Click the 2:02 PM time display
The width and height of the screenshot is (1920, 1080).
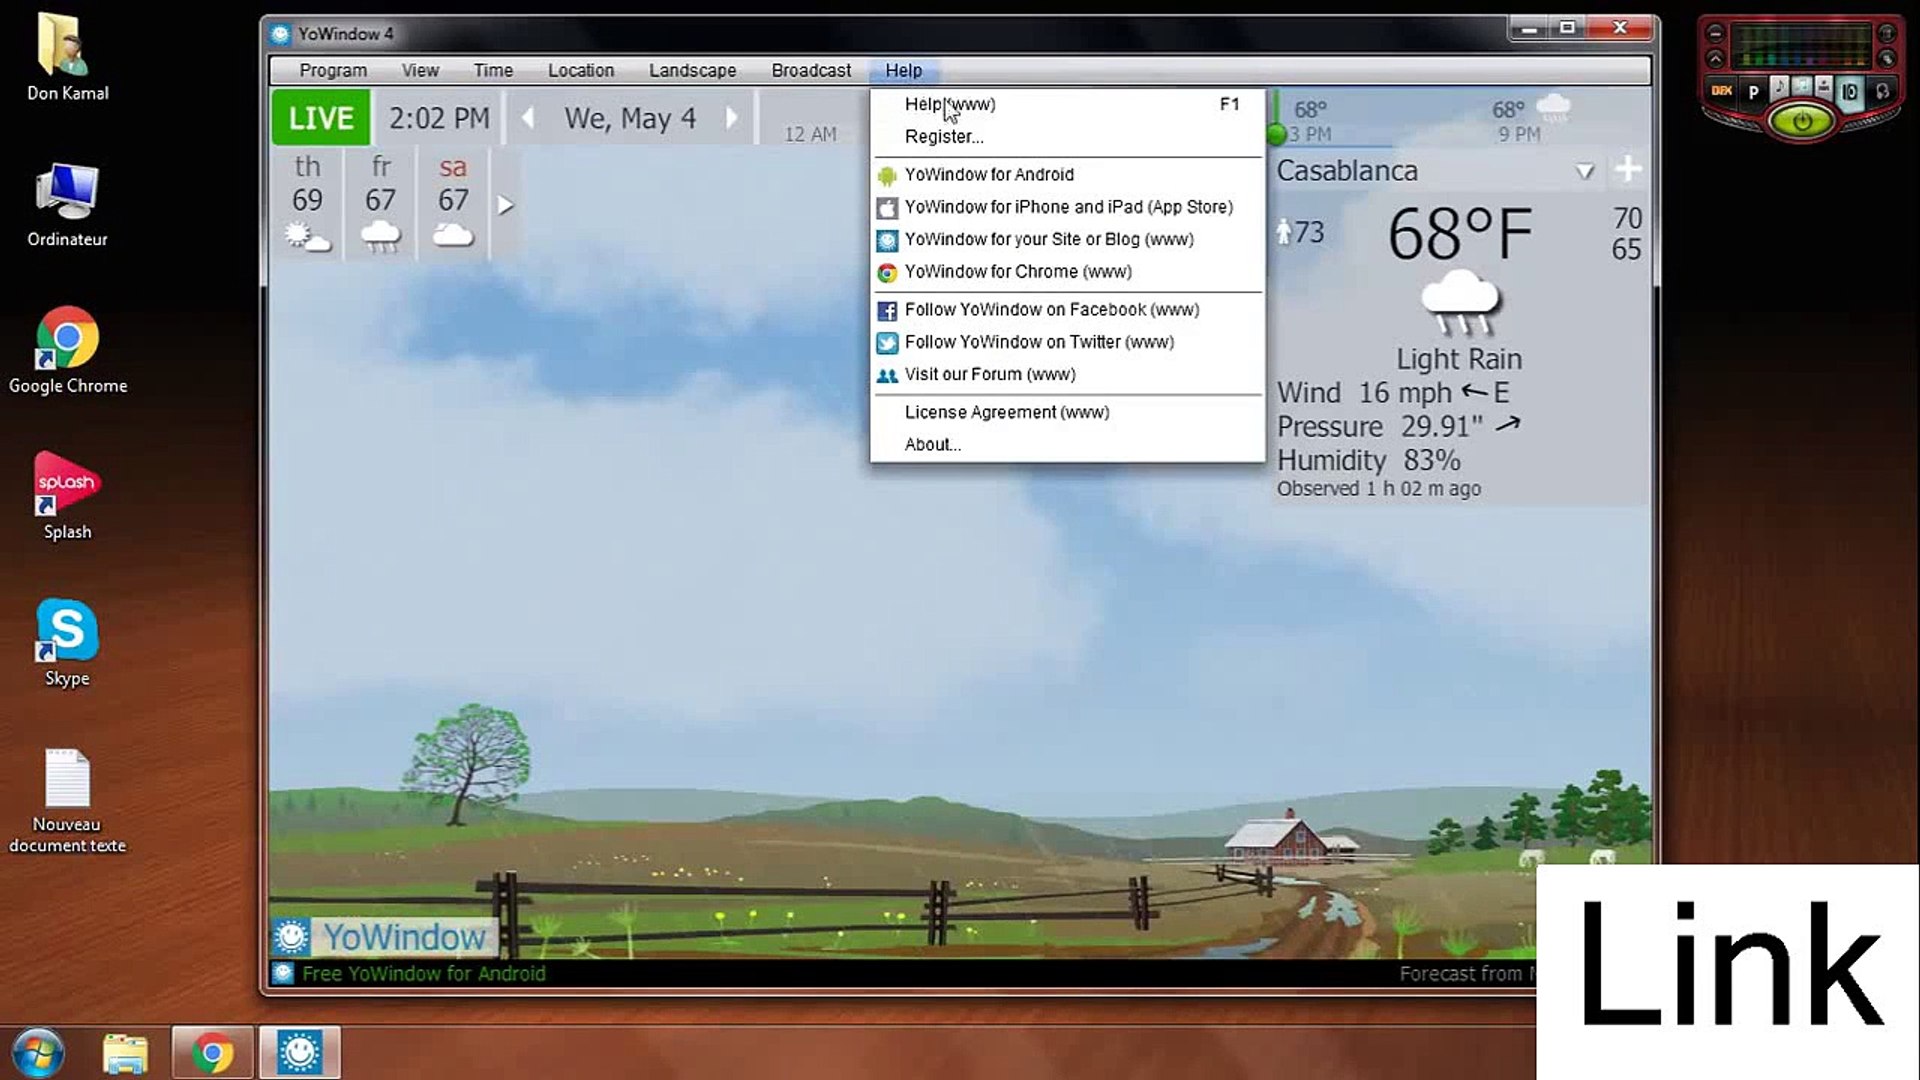(439, 118)
